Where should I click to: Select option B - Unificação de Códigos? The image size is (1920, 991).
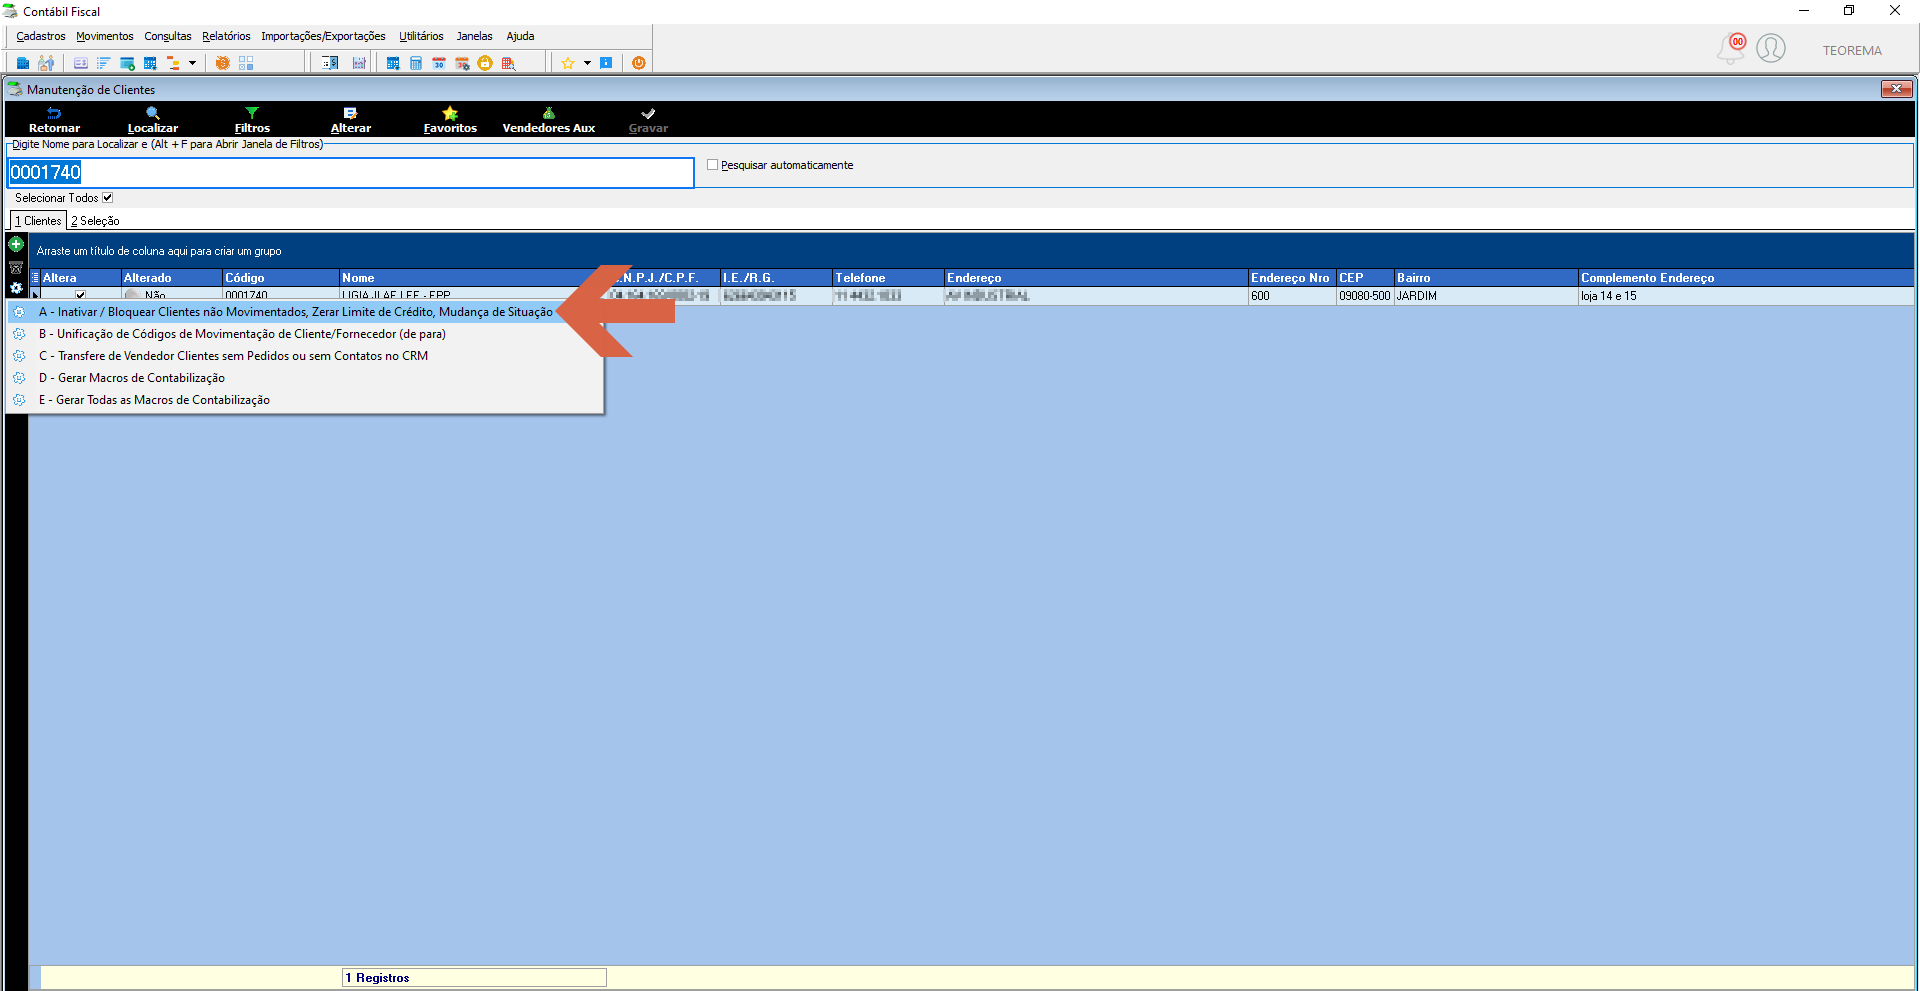pos(304,334)
